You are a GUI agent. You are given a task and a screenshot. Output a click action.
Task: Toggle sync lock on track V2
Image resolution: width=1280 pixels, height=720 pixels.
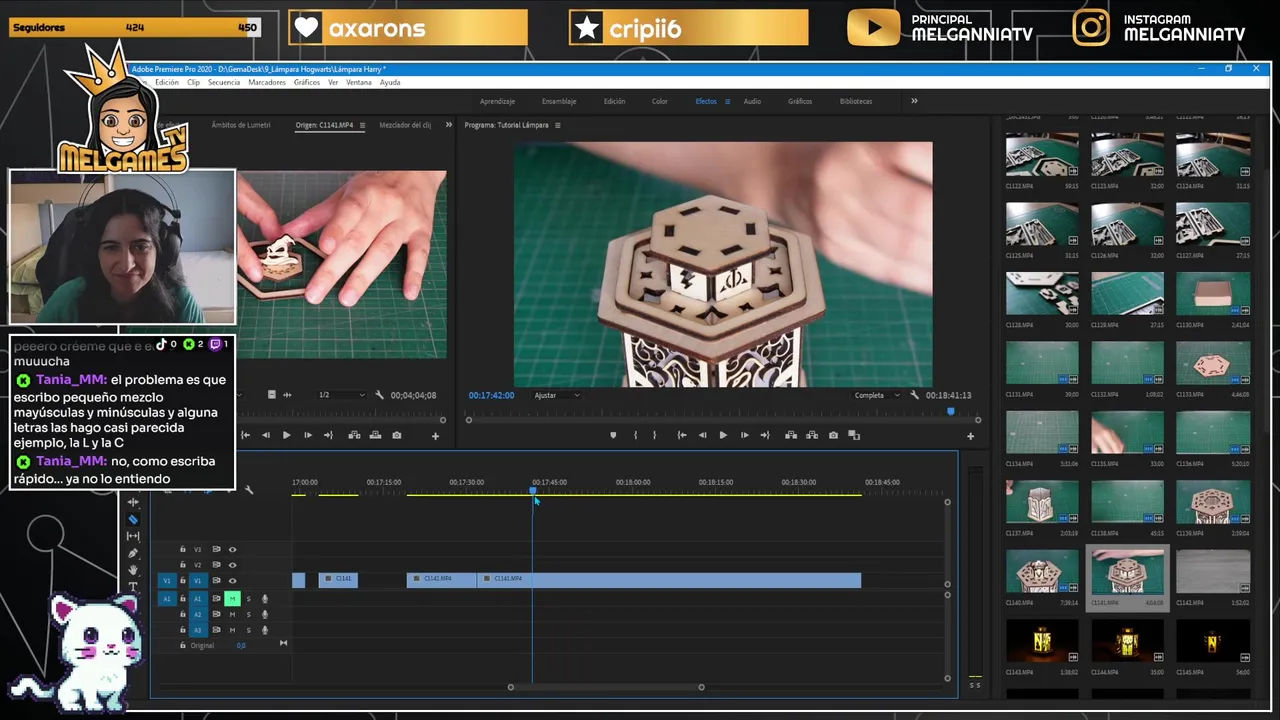pos(216,565)
